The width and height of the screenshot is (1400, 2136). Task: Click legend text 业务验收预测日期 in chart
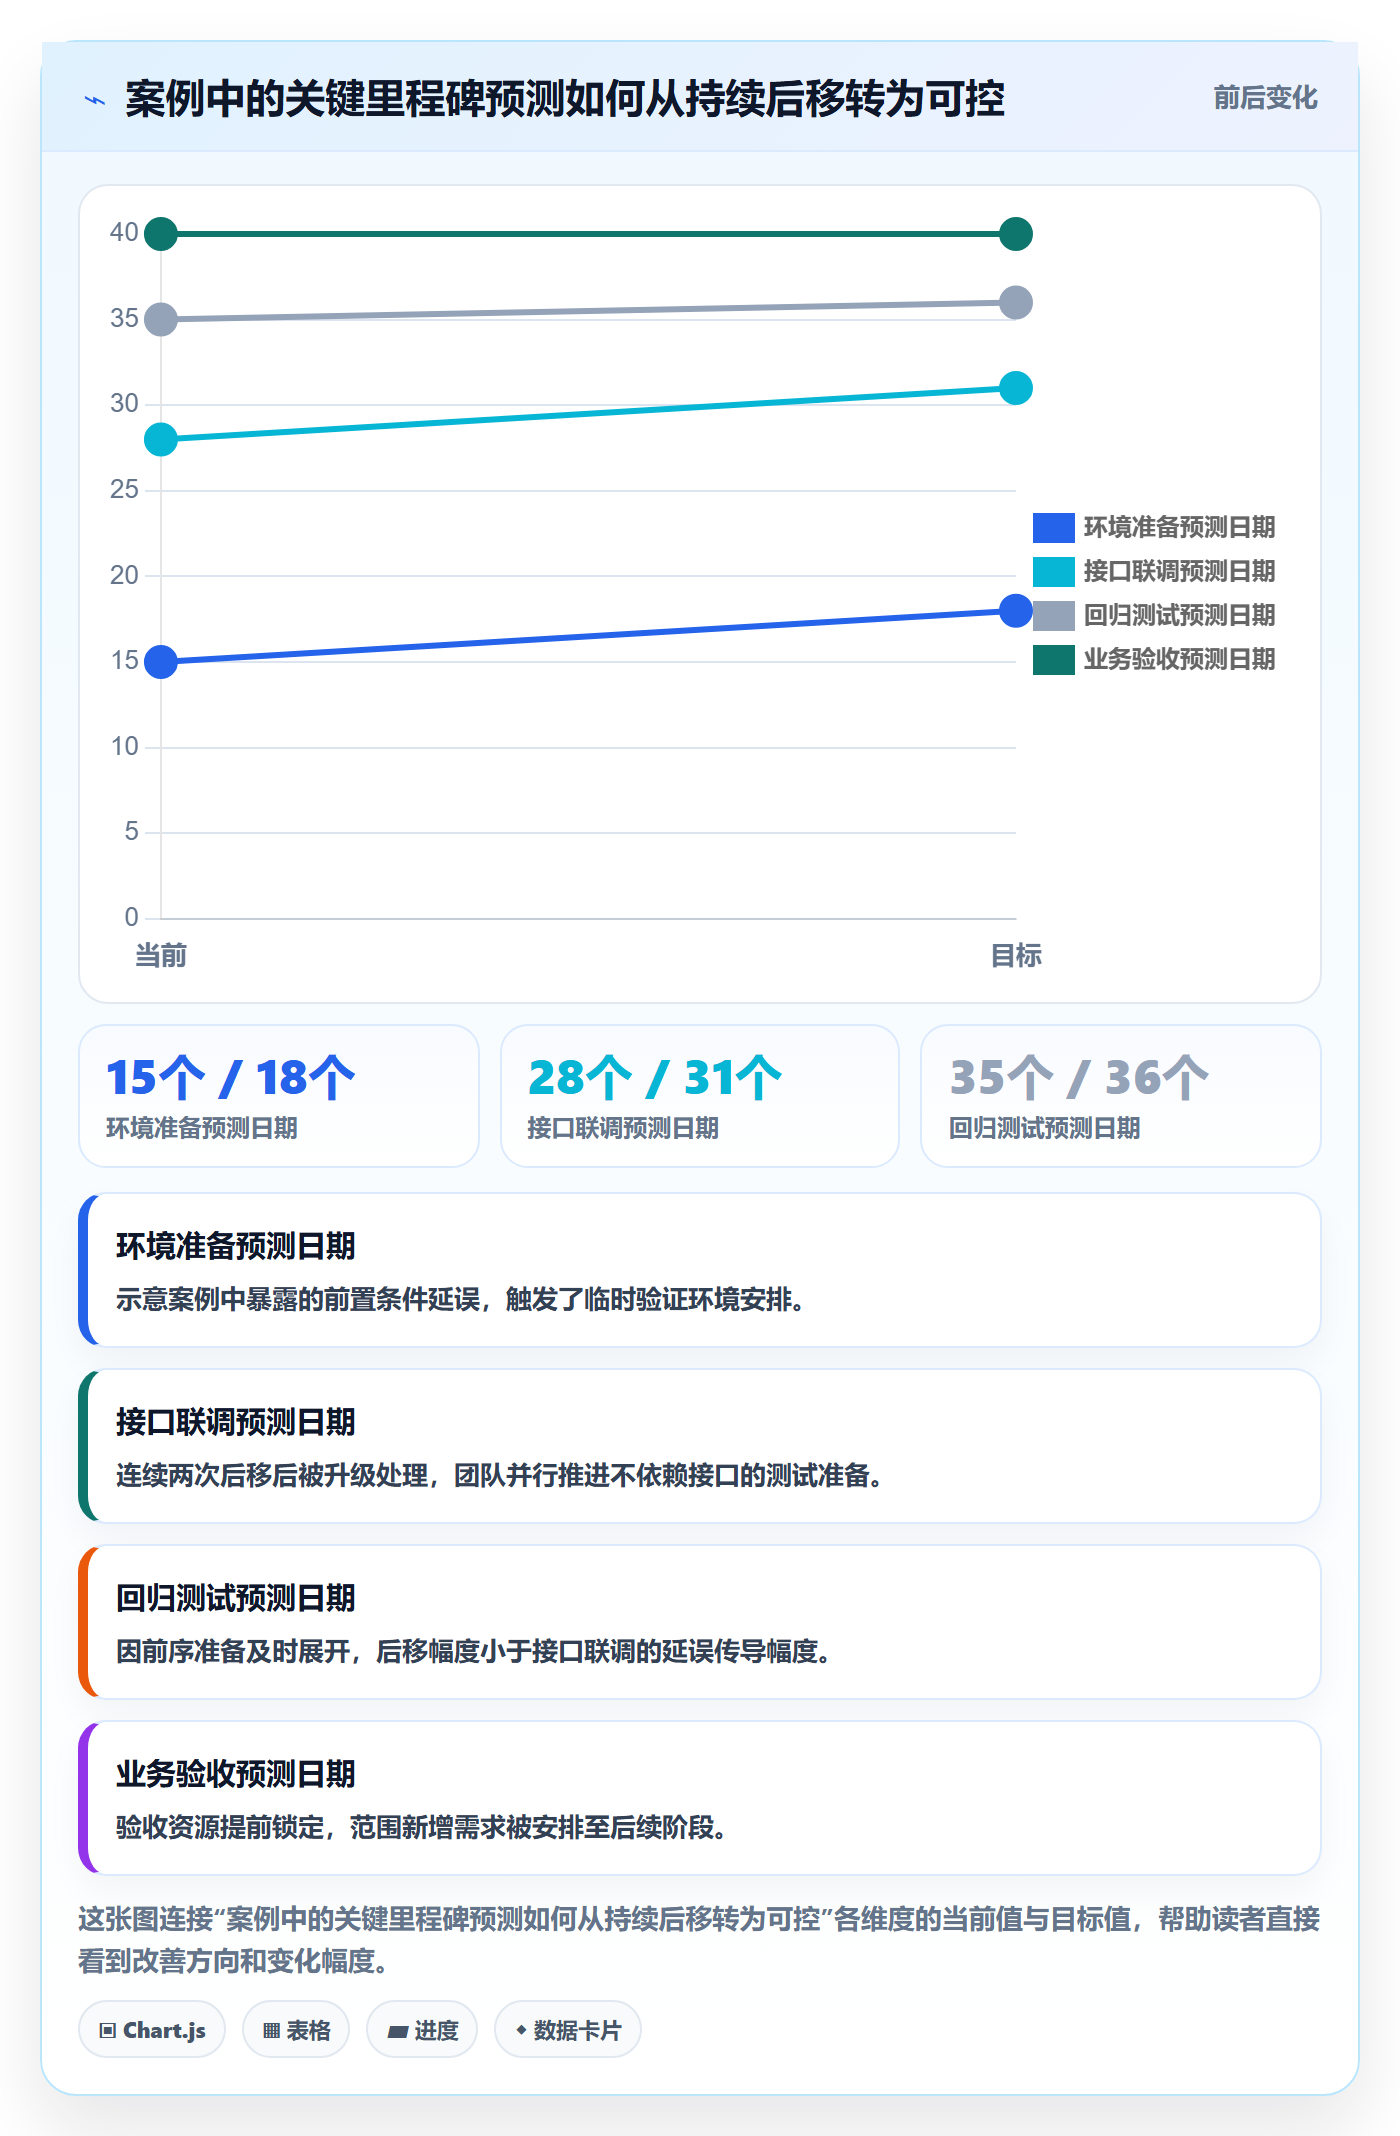(1179, 659)
